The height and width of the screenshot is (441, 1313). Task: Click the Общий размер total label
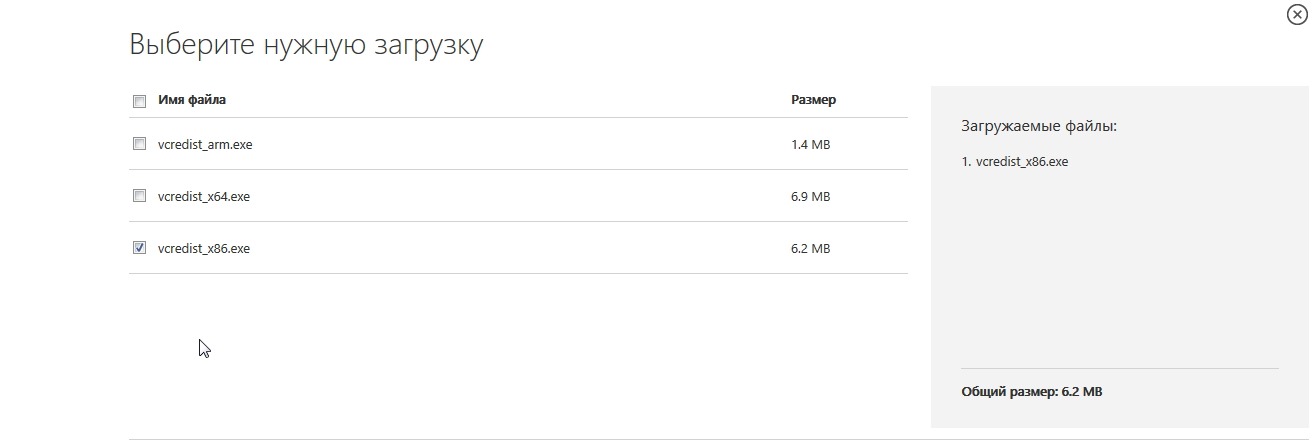1031,392
